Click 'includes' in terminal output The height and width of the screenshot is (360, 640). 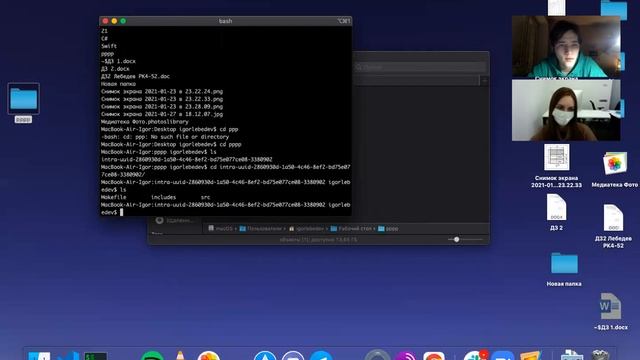point(163,197)
